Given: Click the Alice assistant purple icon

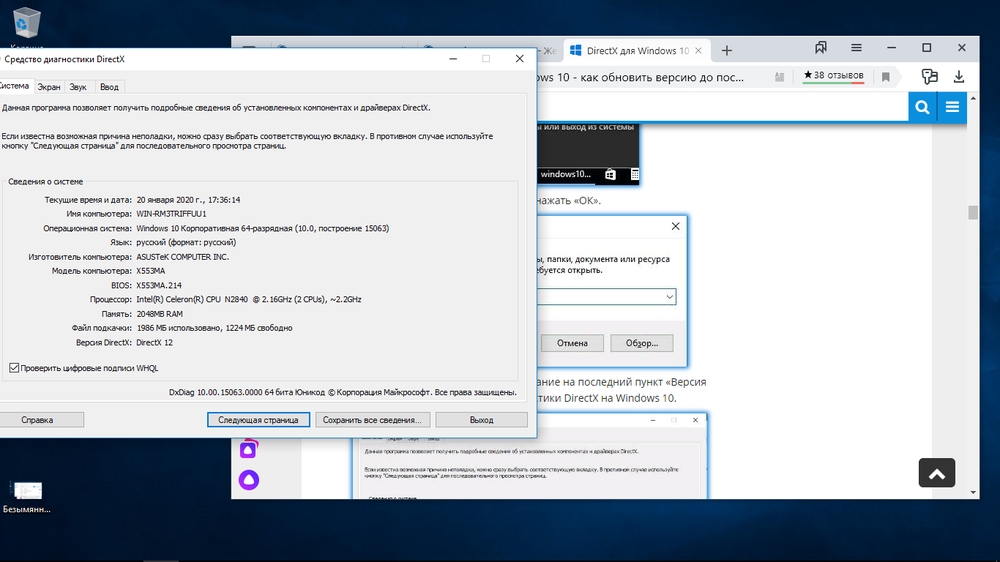Looking at the screenshot, I should click(x=247, y=481).
